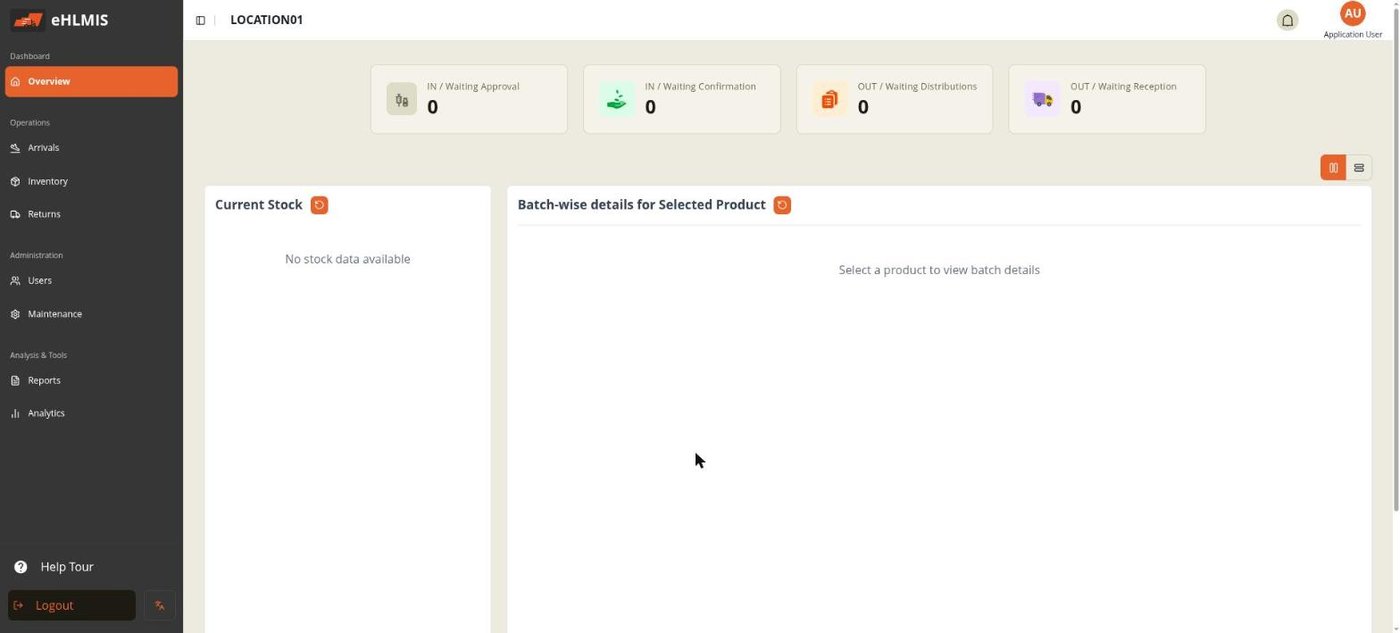The width and height of the screenshot is (1400, 633).
Task: Click the Users sidebar icon
Action: pyautogui.click(x=15, y=281)
